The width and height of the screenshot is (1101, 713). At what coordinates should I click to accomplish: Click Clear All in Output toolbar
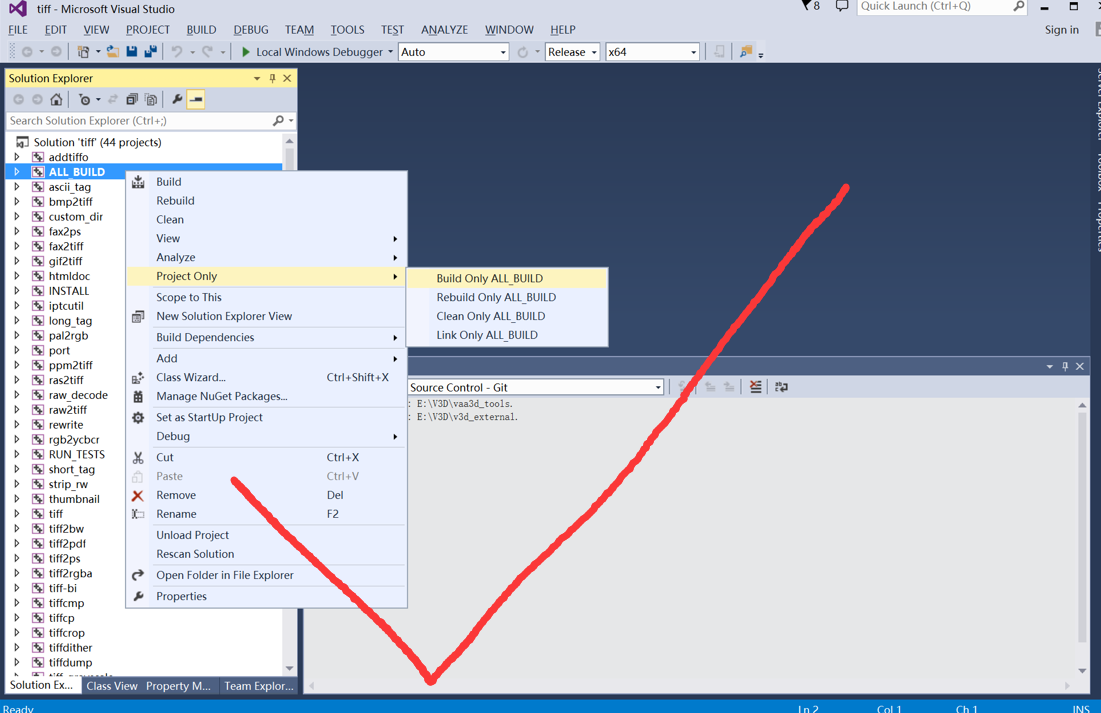(756, 387)
